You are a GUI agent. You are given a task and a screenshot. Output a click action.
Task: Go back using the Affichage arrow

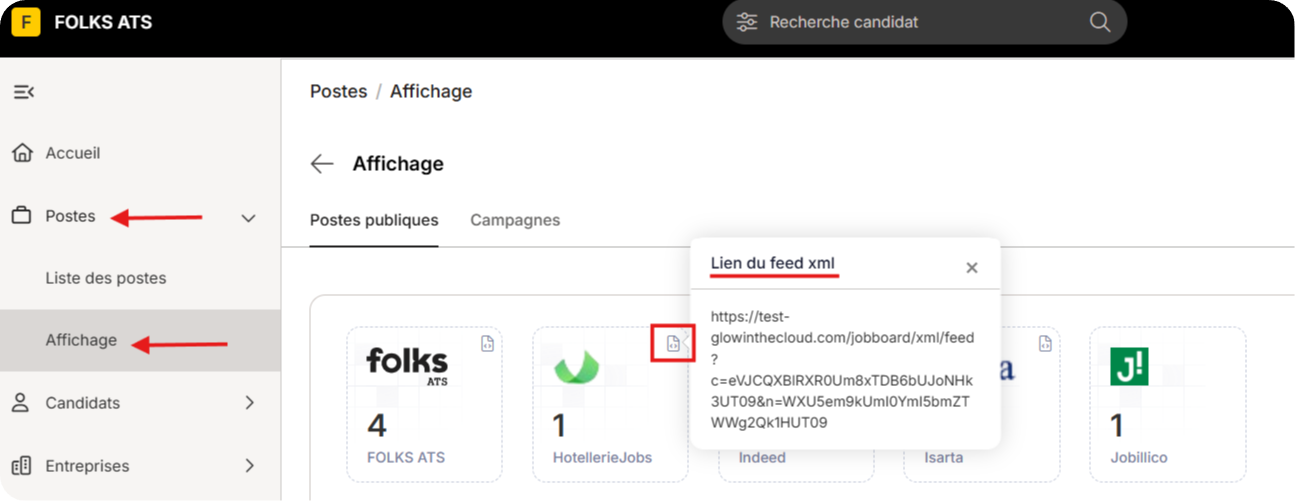[321, 164]
